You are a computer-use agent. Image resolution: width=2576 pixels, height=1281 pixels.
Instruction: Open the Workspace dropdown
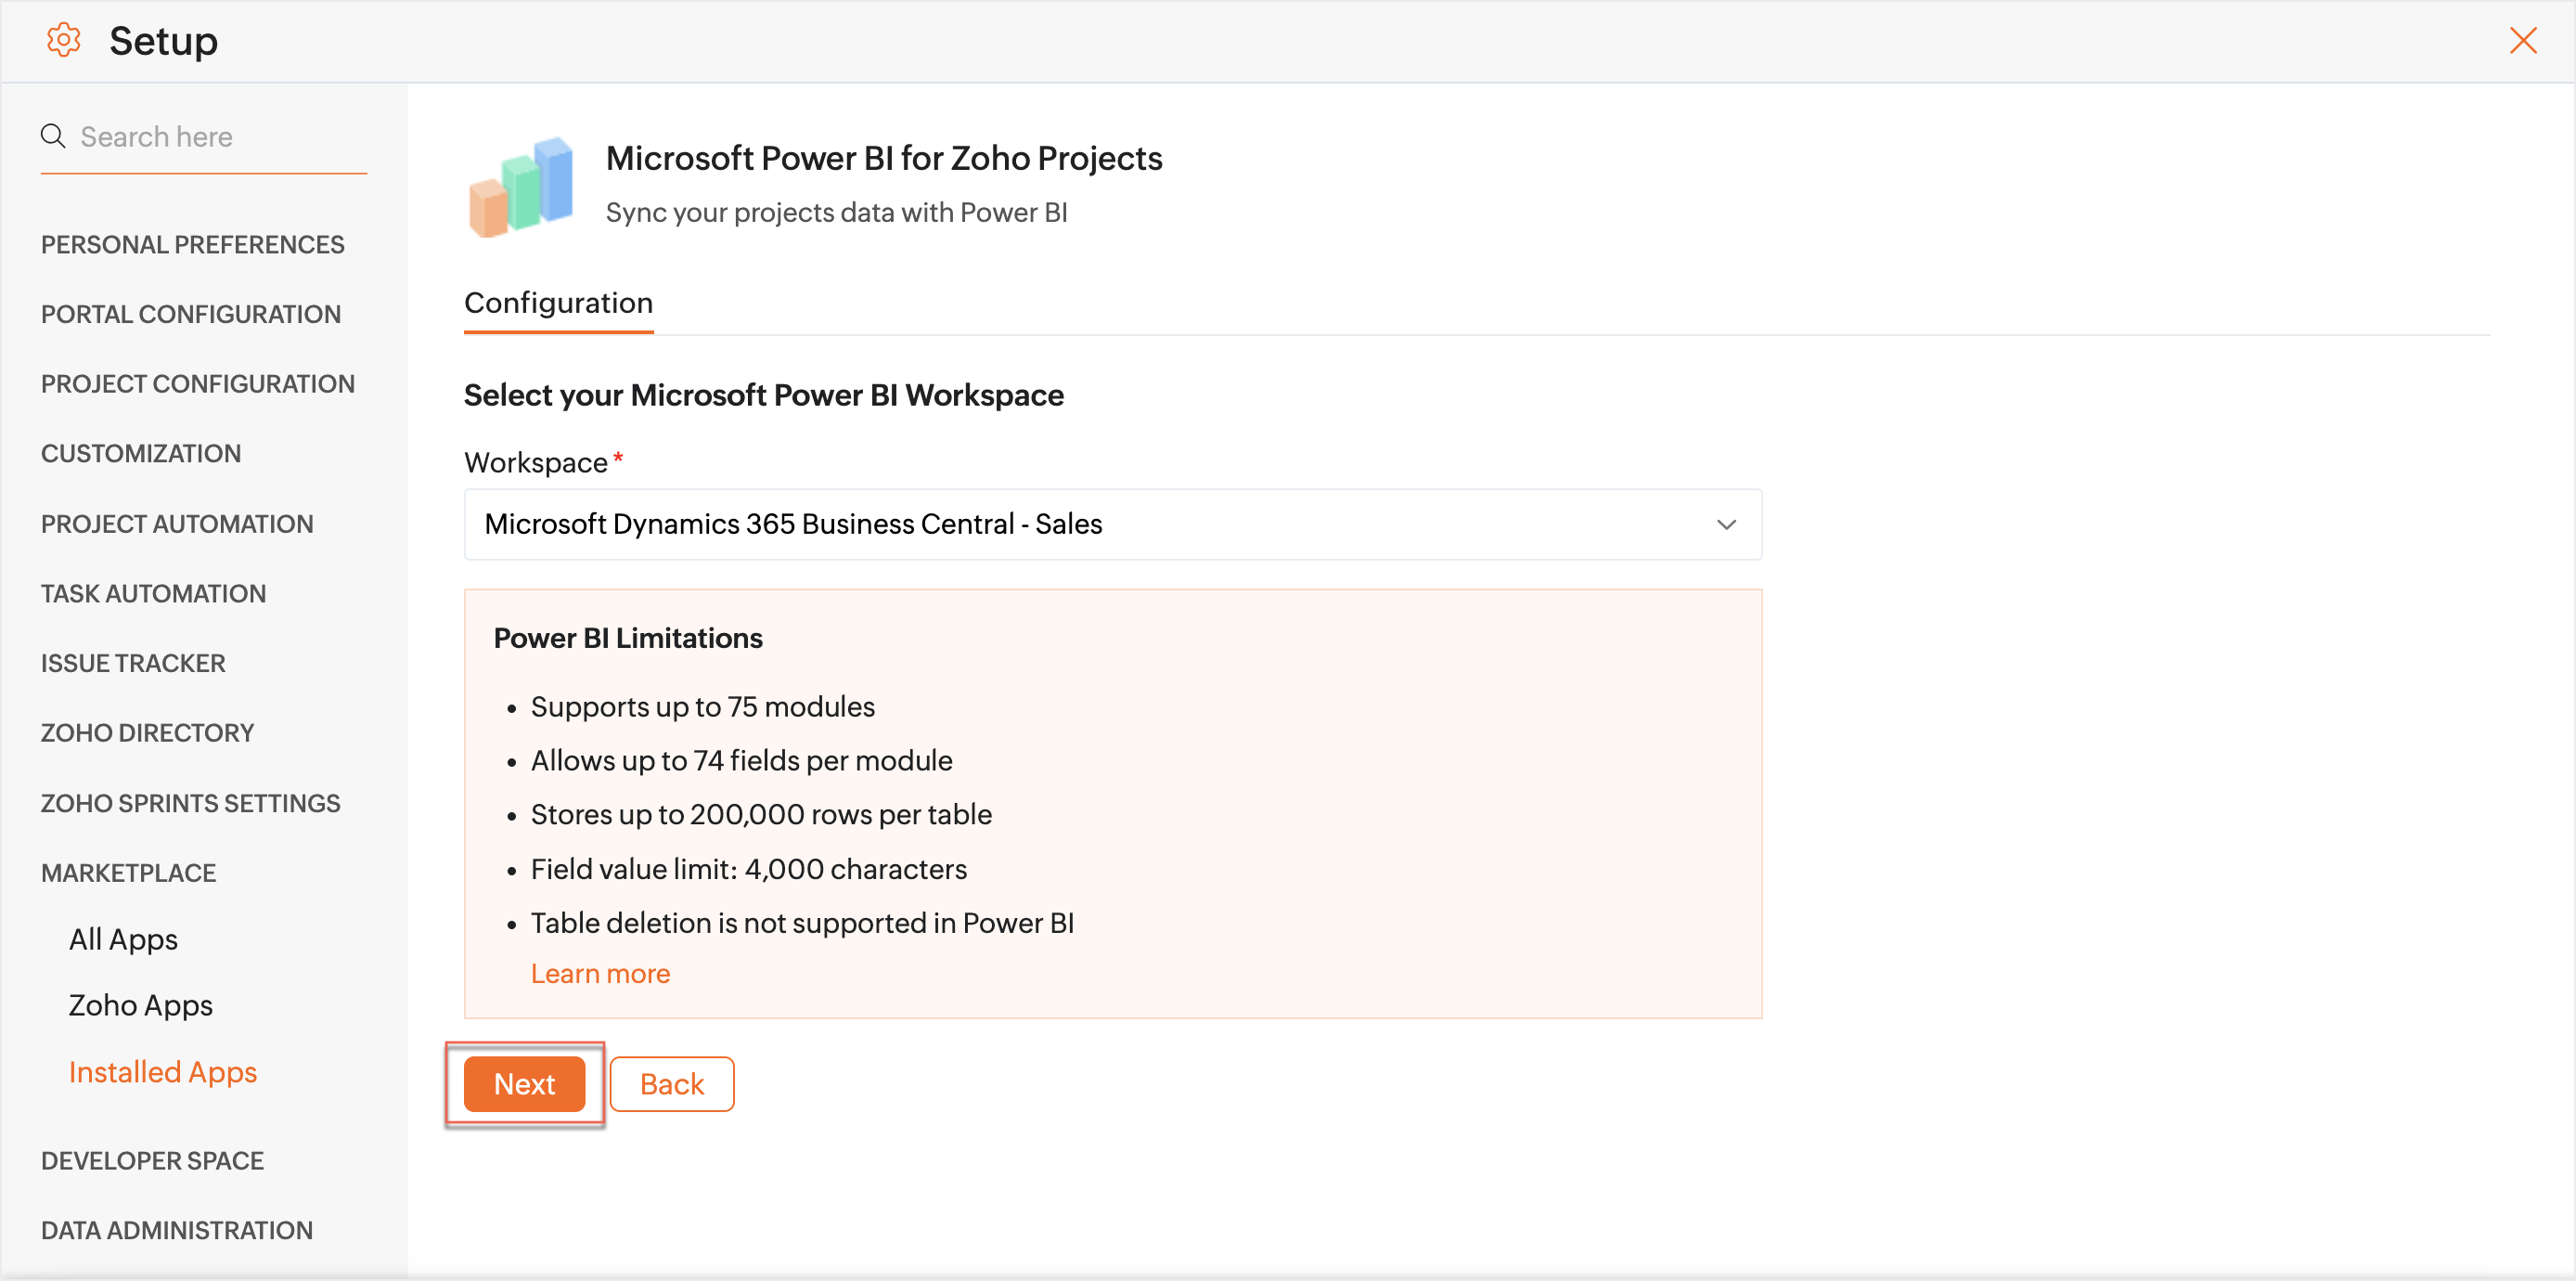click(x=1112, y=524)
